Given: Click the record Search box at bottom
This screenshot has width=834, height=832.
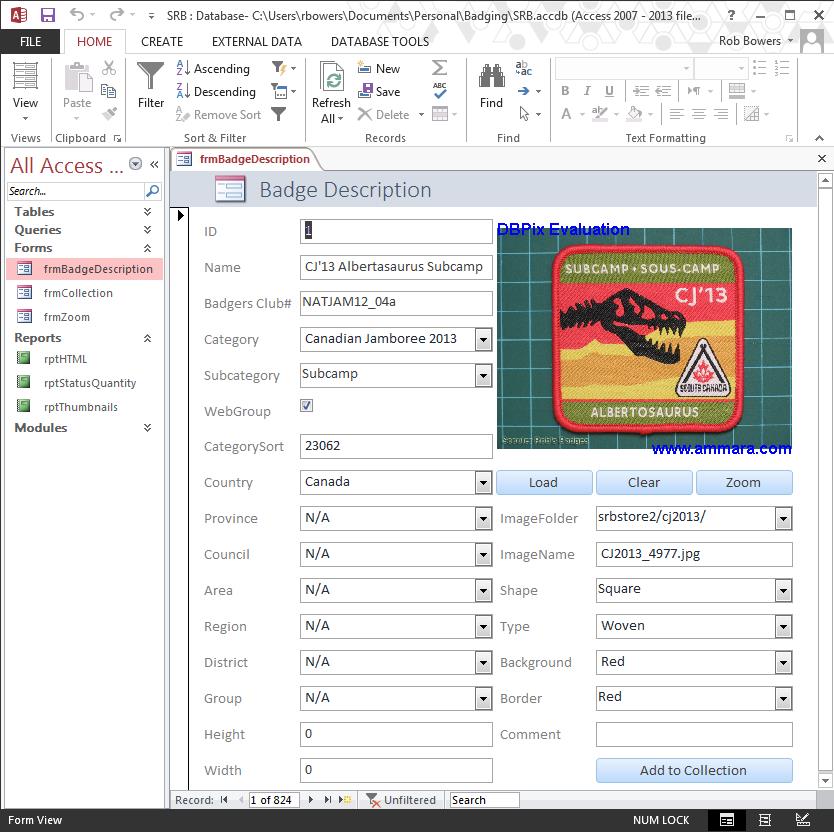Looking at the screenshot, I should coord(485,800).
